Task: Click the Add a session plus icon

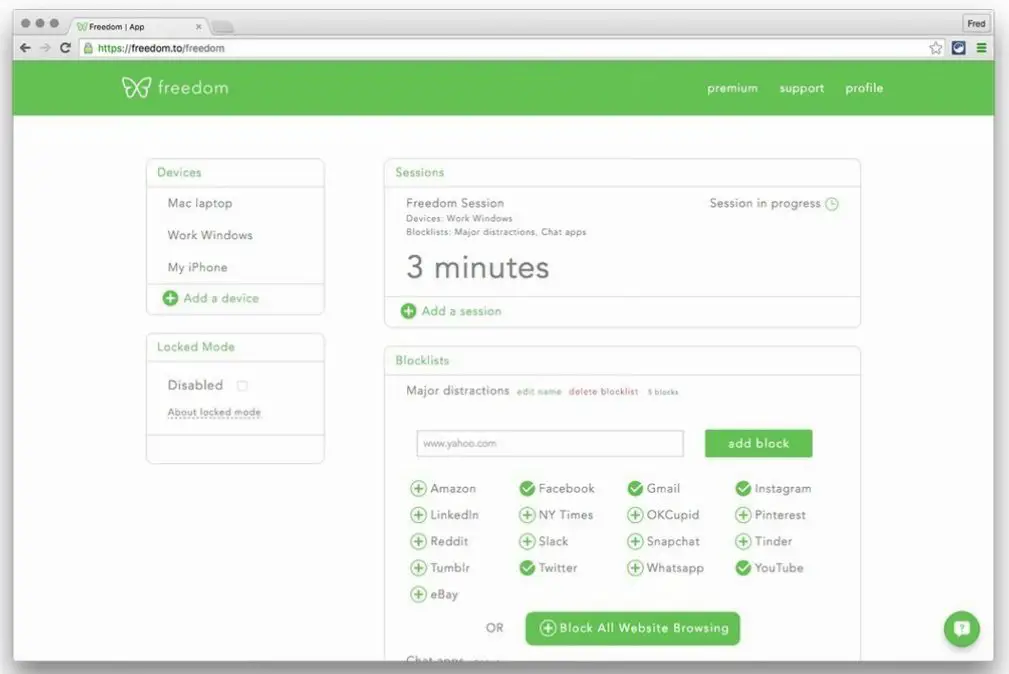Action: click(x=408, y=311)
